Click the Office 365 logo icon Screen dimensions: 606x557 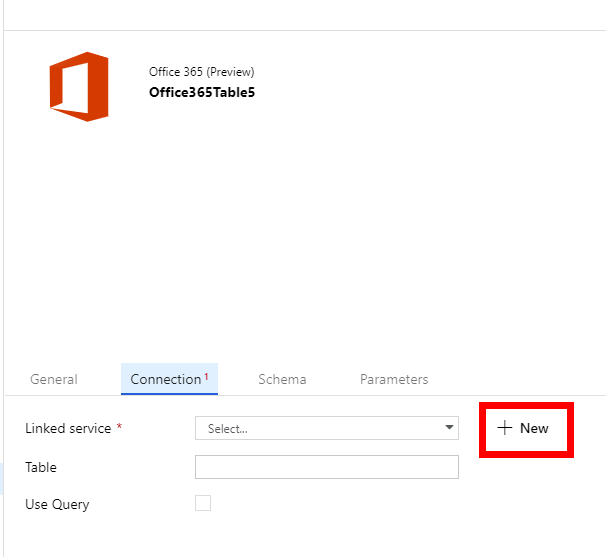pyautogui.click(x=78, y=87)
